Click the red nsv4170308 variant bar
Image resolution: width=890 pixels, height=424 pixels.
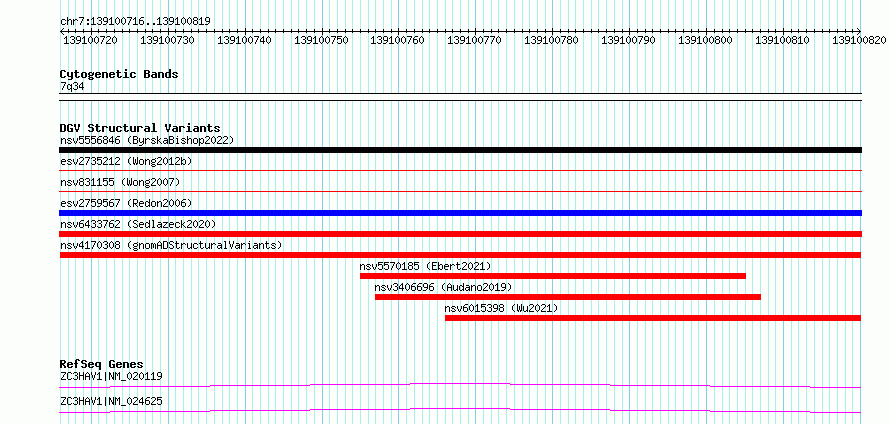460,255
